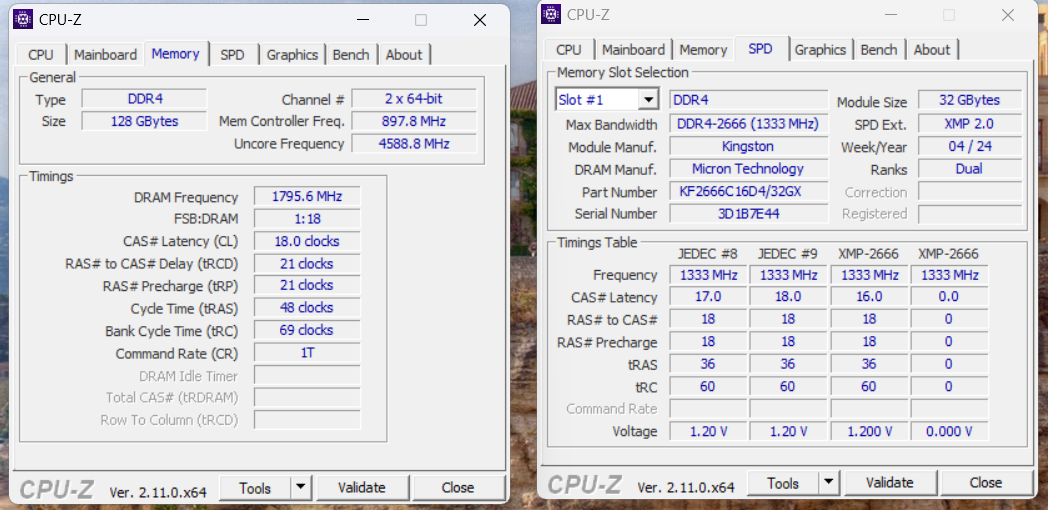Click the 1T Command Rate value
This screenshot has width=1048, height=510.
(307, 353)
